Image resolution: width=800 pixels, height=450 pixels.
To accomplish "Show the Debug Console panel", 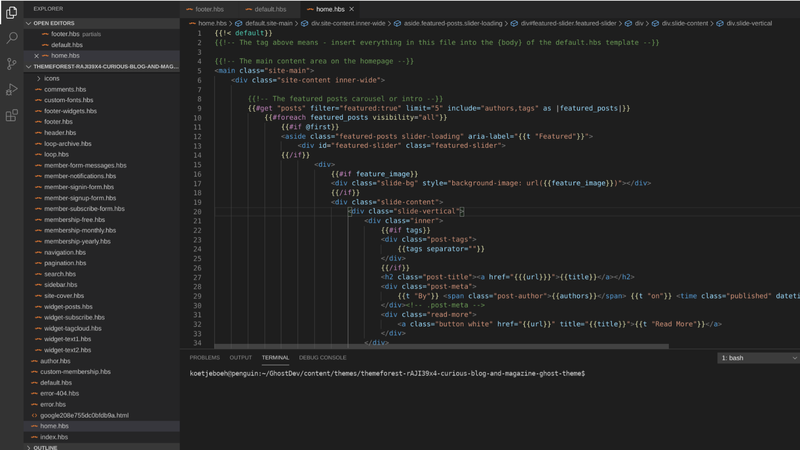I will point(322,357).
